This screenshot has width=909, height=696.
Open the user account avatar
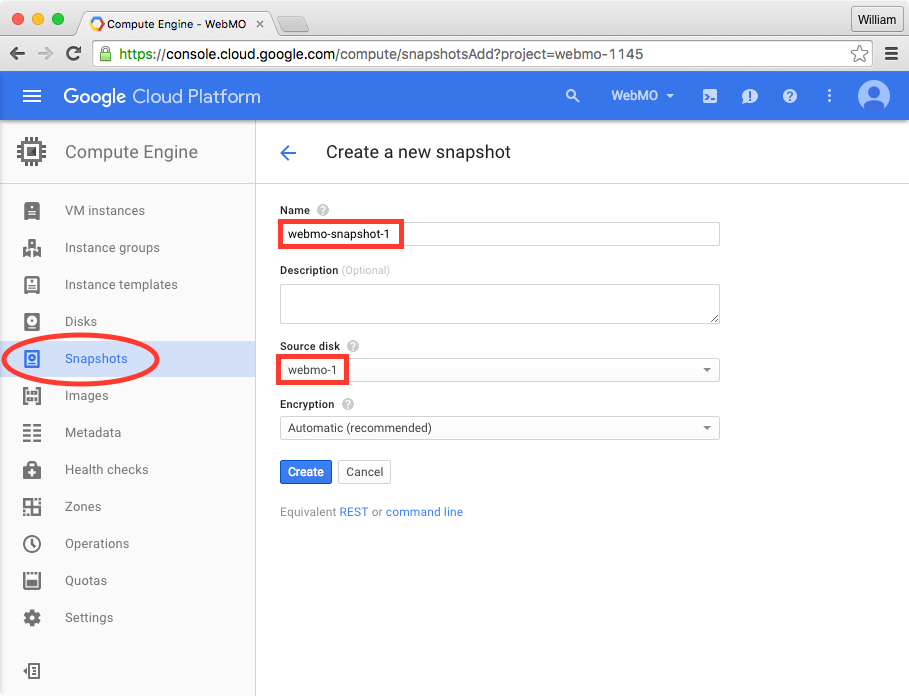click(x=874, y=96)
